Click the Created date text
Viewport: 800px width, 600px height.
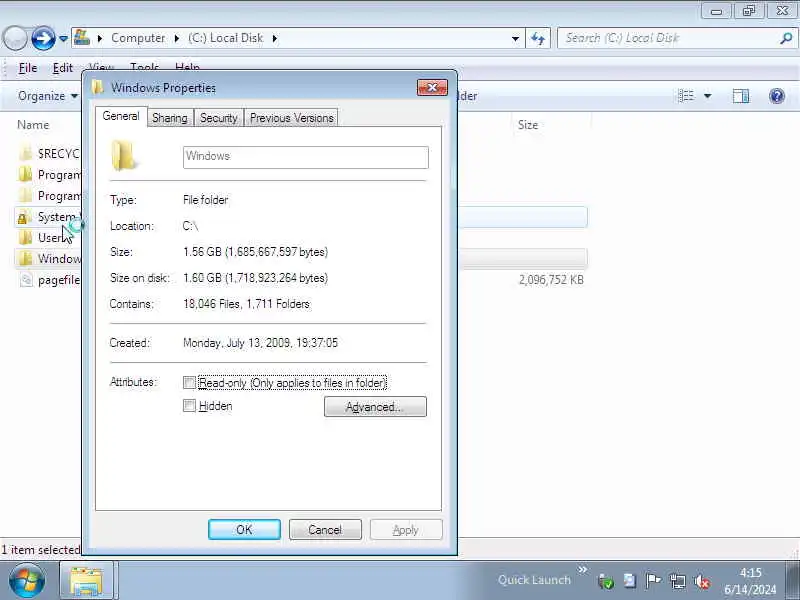tap(260, 343)
